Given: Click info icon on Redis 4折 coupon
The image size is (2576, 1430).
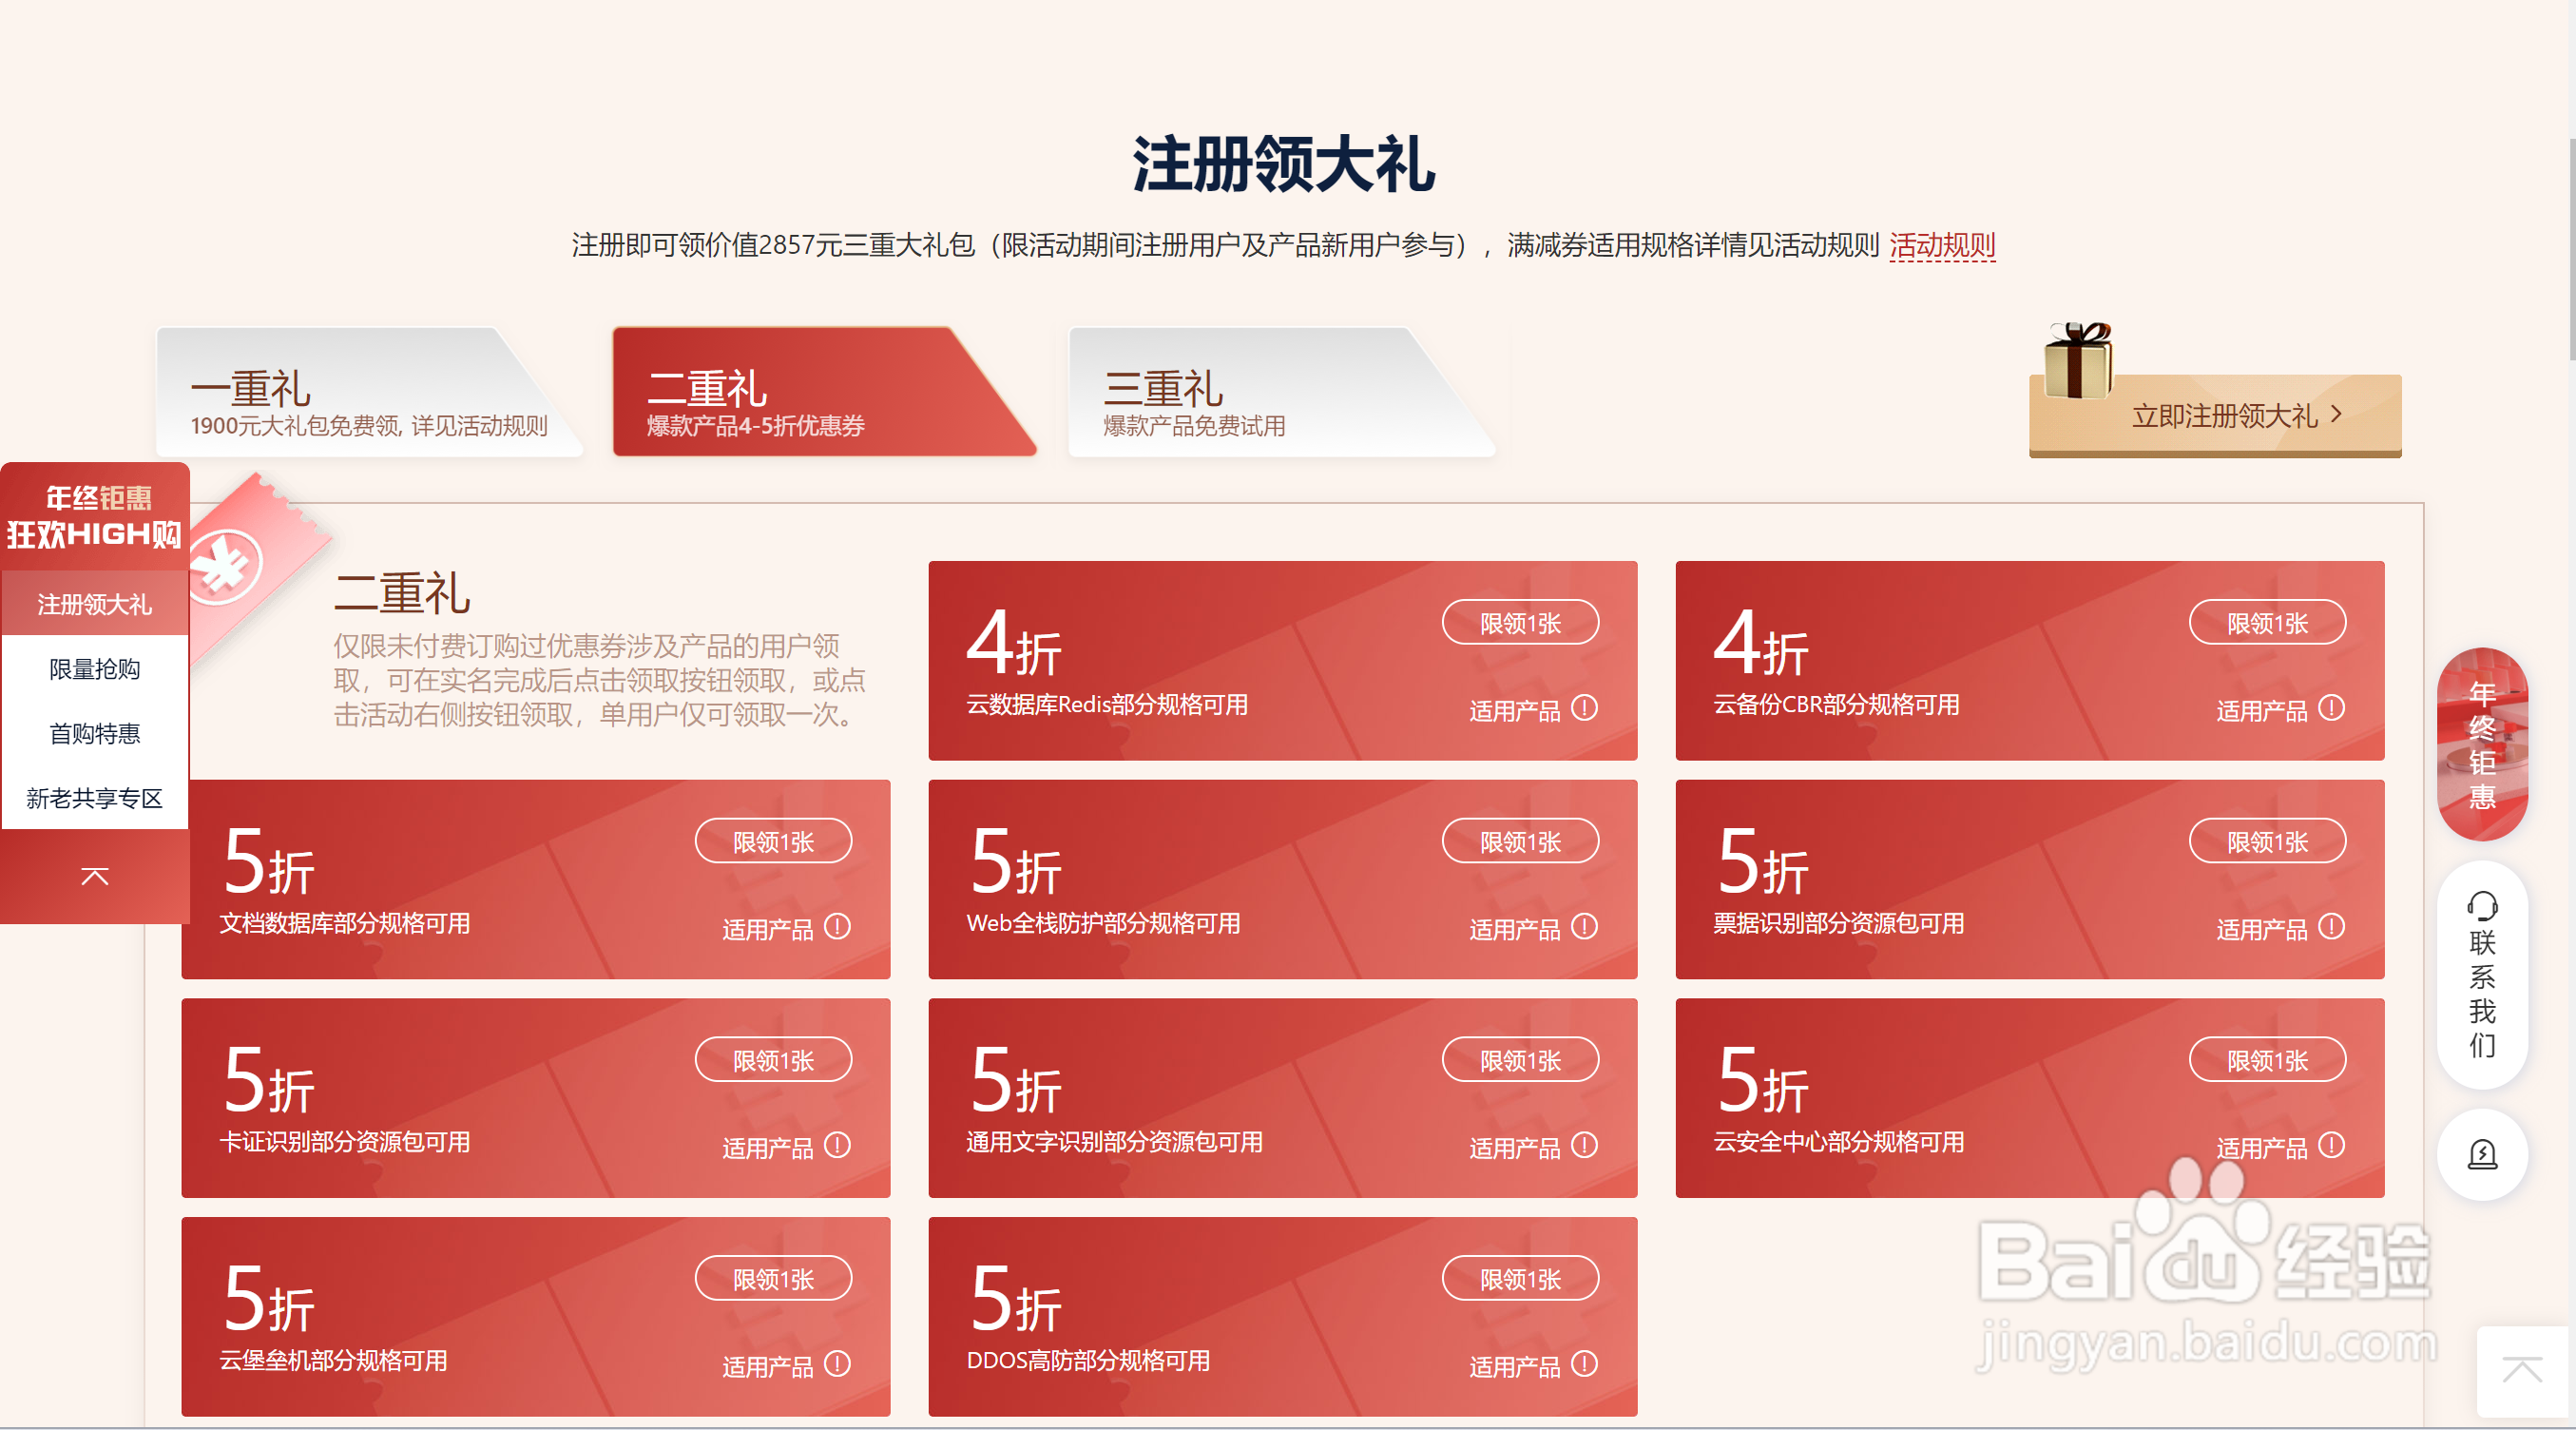Looking at the screenshot, I should [x=1584, y=708].
